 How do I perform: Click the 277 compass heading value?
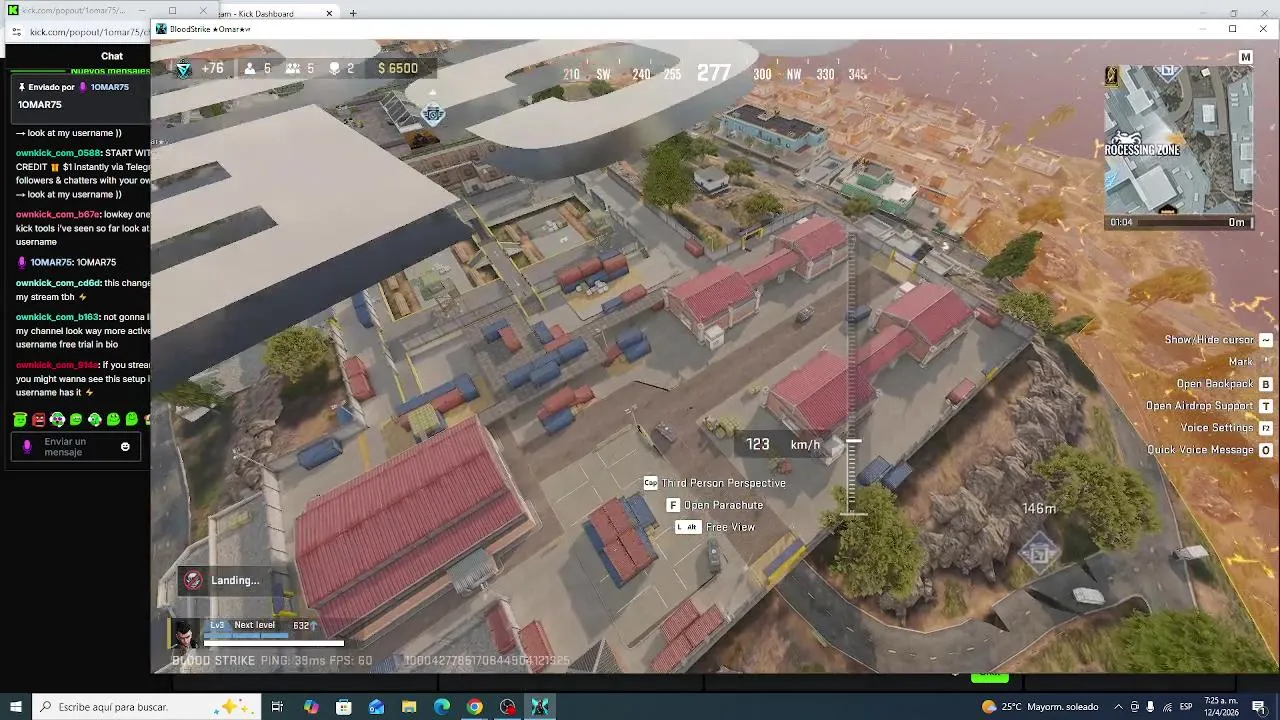coord(713,73)
